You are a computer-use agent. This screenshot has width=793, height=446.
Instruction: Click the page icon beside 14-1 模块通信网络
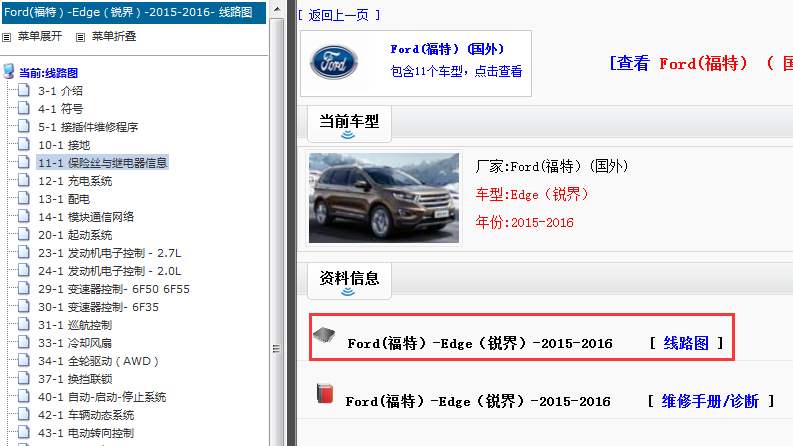pyautogui.click(x=24, y=216)
